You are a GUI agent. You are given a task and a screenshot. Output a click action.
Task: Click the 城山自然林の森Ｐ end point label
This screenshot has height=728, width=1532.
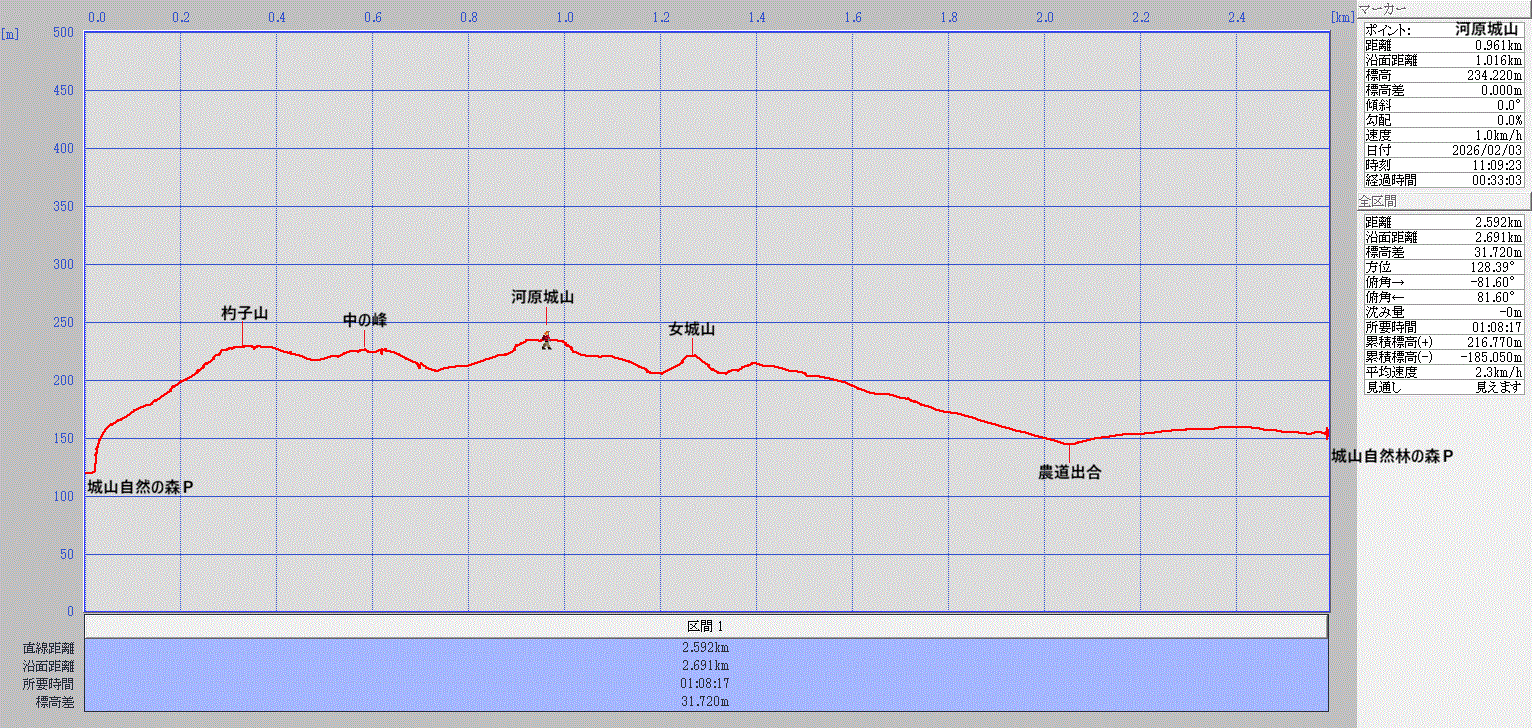click(1391, 456)
